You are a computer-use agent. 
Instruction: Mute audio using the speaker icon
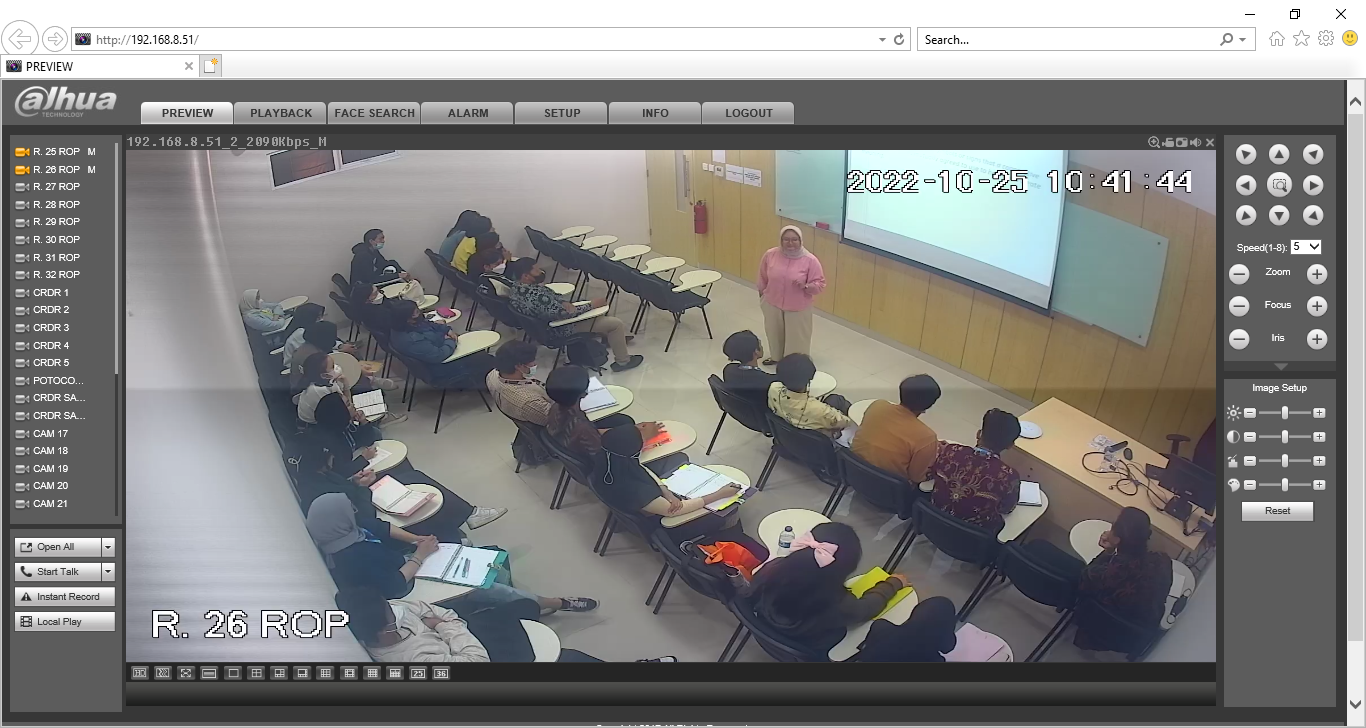click(x=1196, y=142)
